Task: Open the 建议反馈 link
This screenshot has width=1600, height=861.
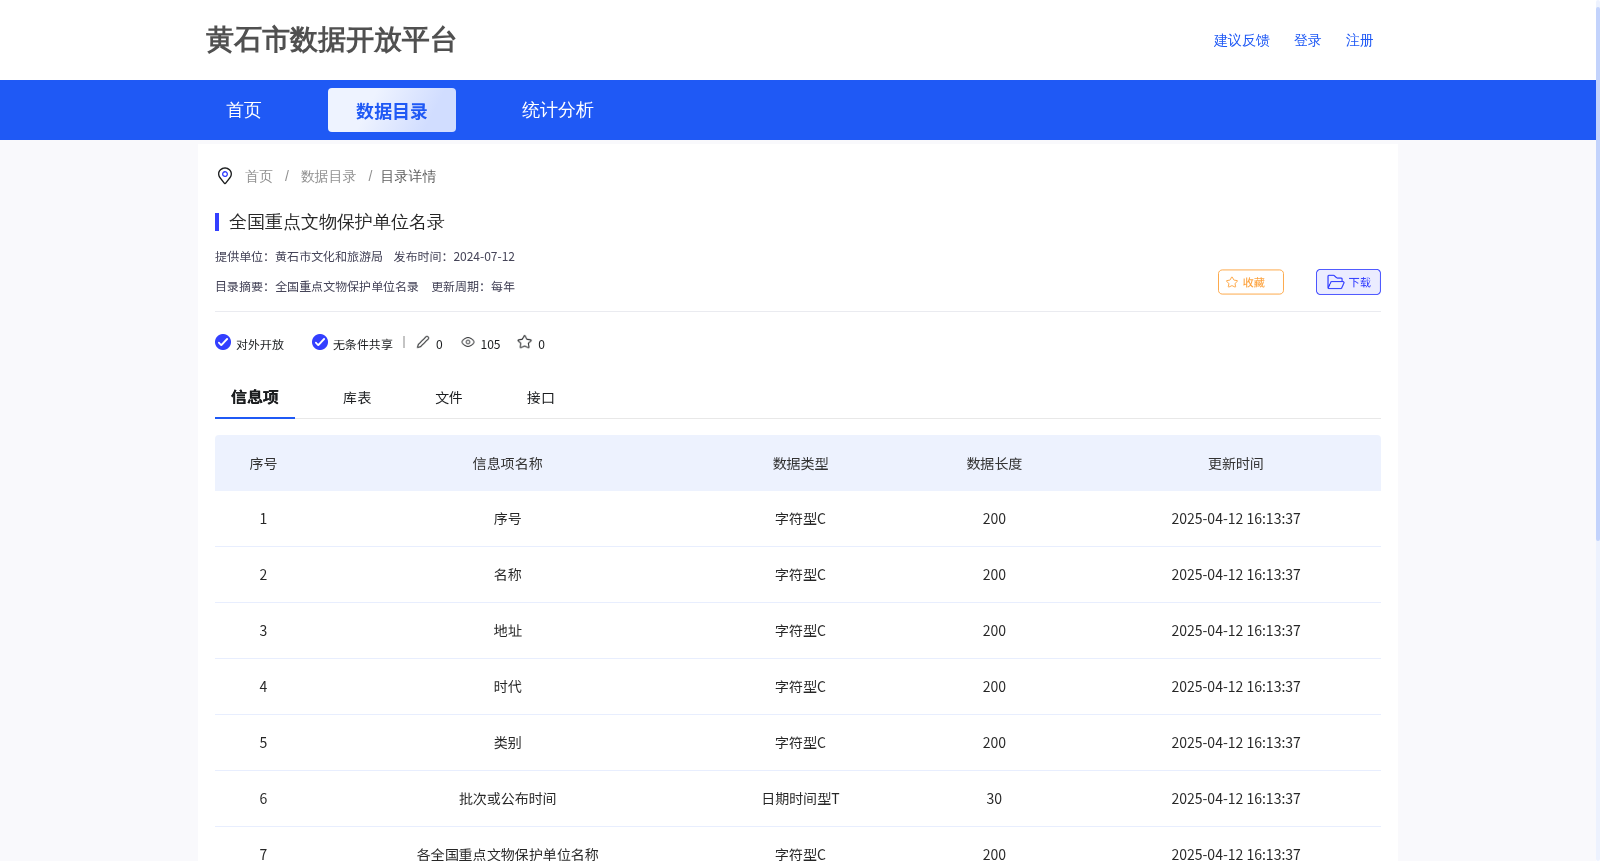Action: [x=1241, y=40]
